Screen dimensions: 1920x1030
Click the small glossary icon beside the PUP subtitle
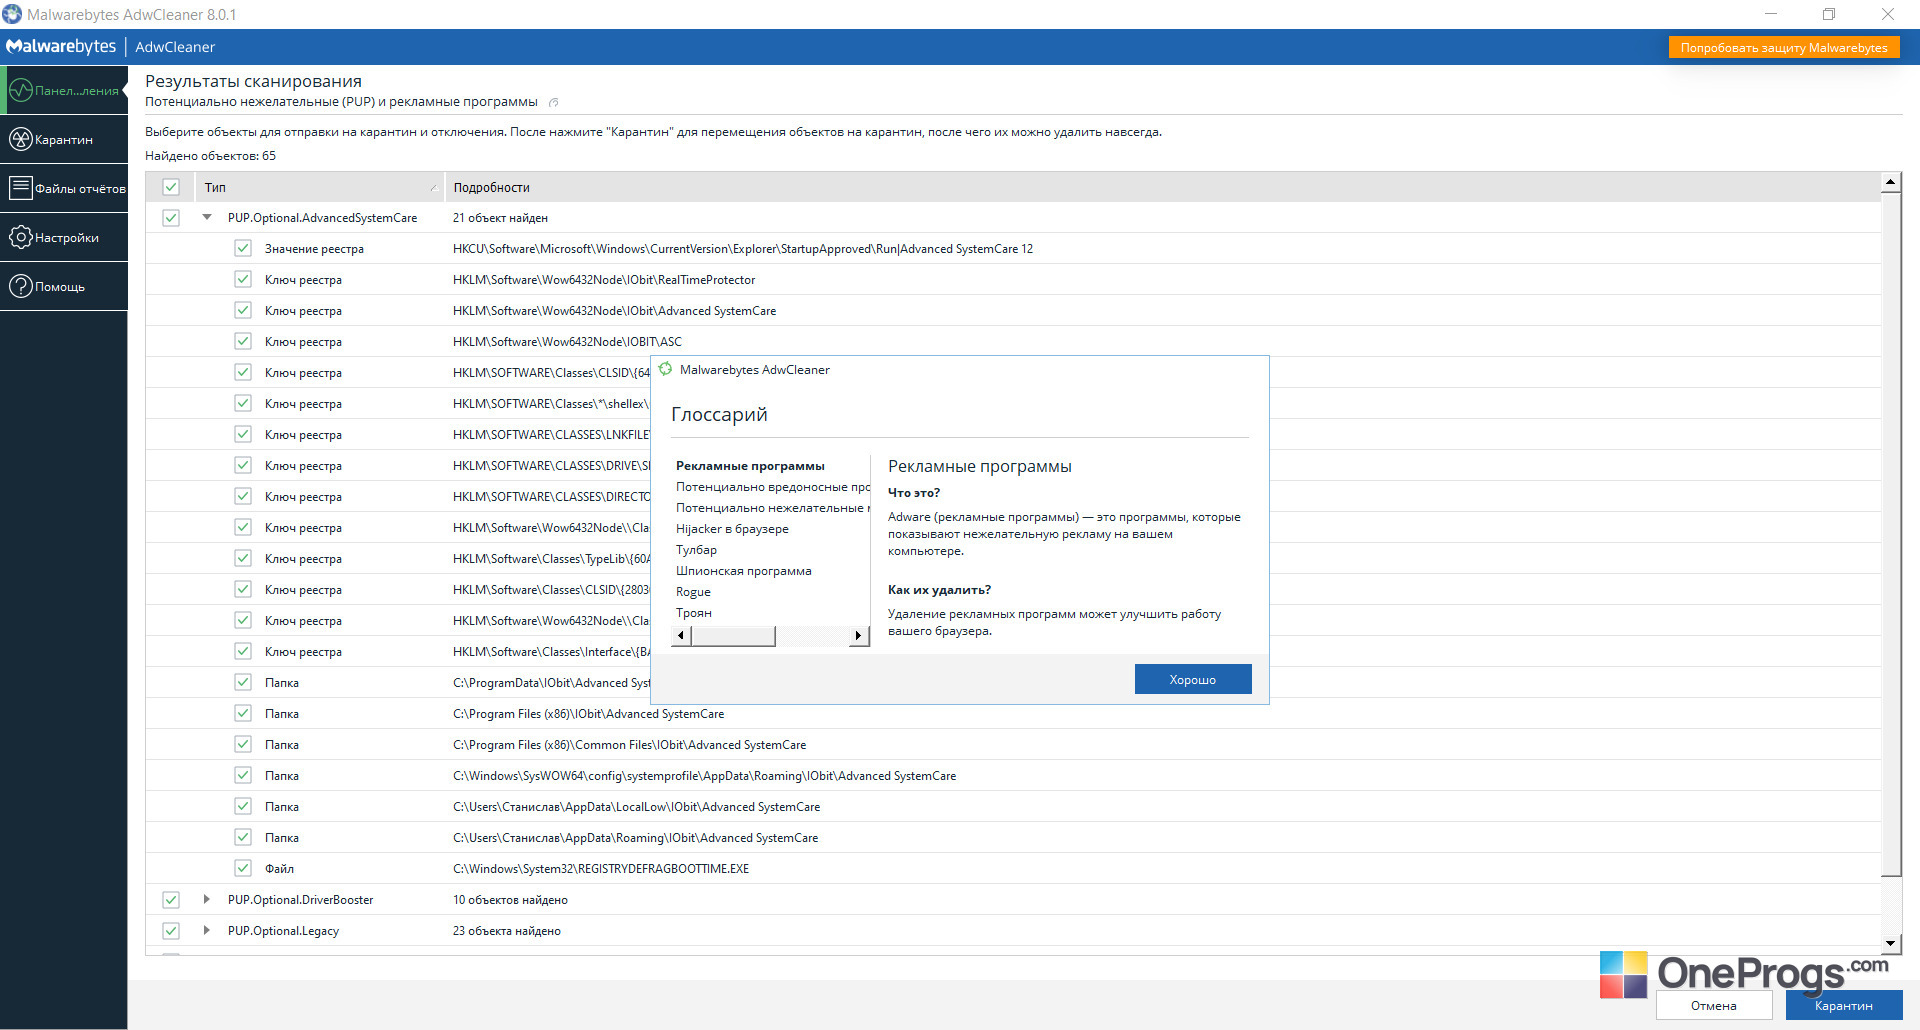[554, 102]
